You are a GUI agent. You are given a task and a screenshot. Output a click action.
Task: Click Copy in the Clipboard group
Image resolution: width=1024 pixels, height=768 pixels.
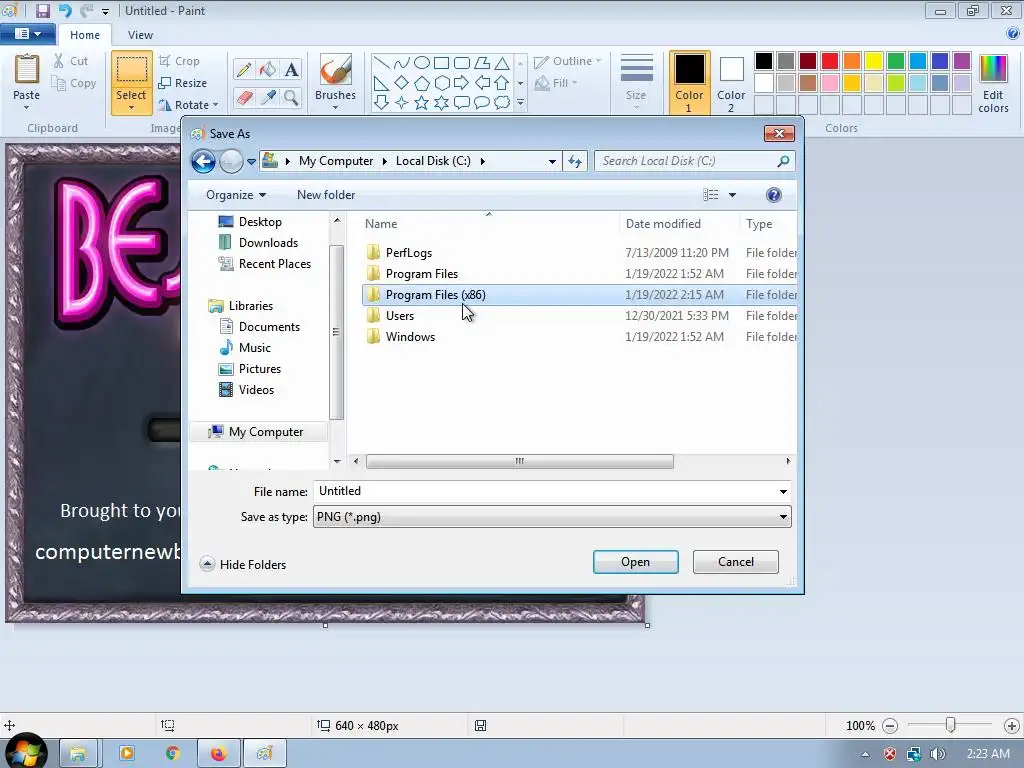tap(74, 83)
